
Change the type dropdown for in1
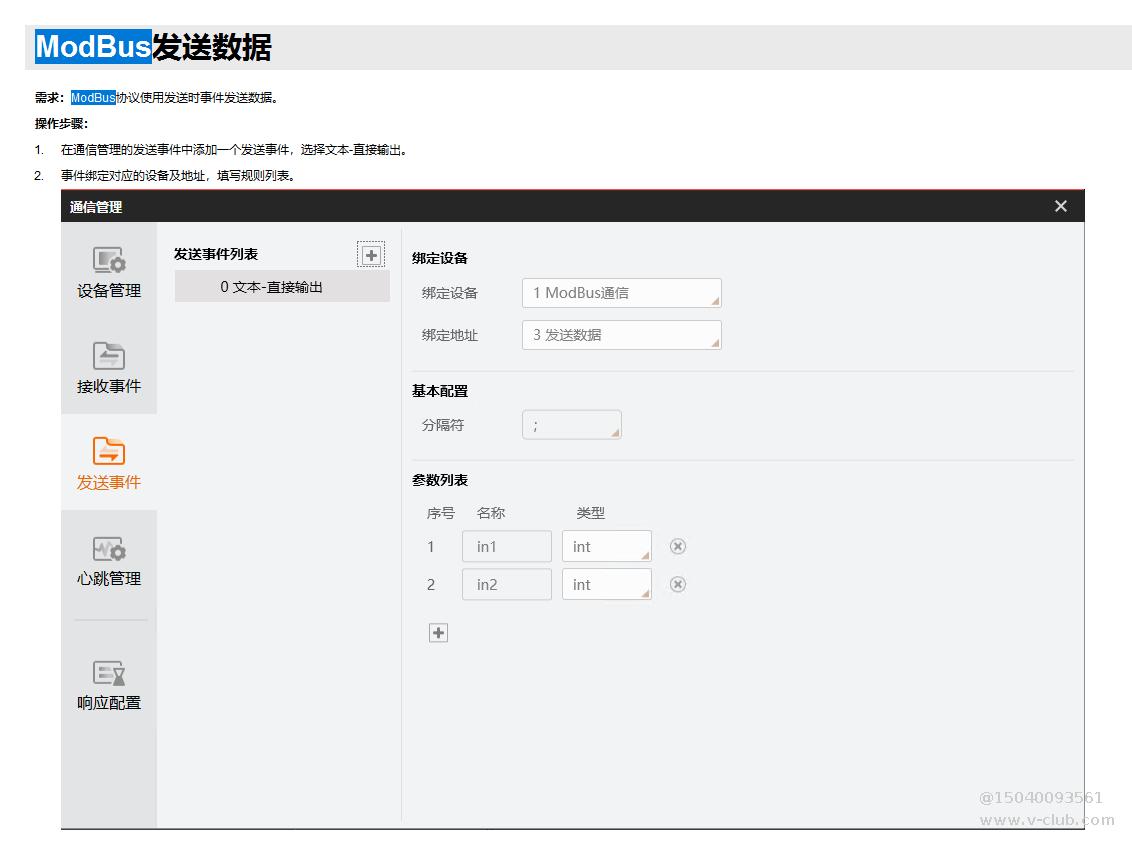606,547
